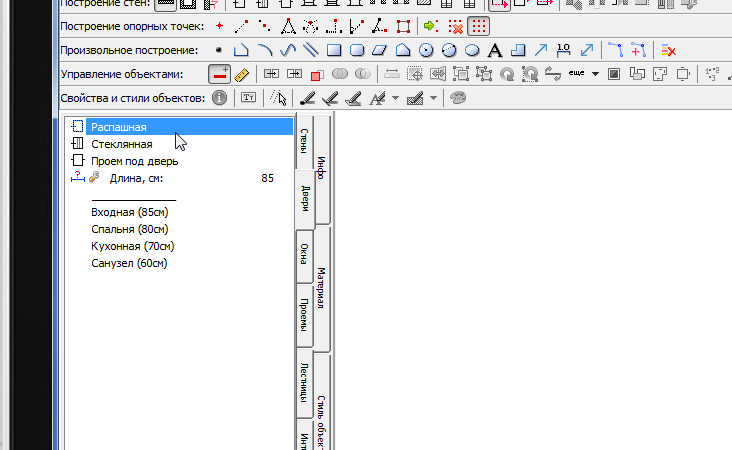Select Входная (85см) door preset
This screenshot has height=450, width=732.
[129, 212]
